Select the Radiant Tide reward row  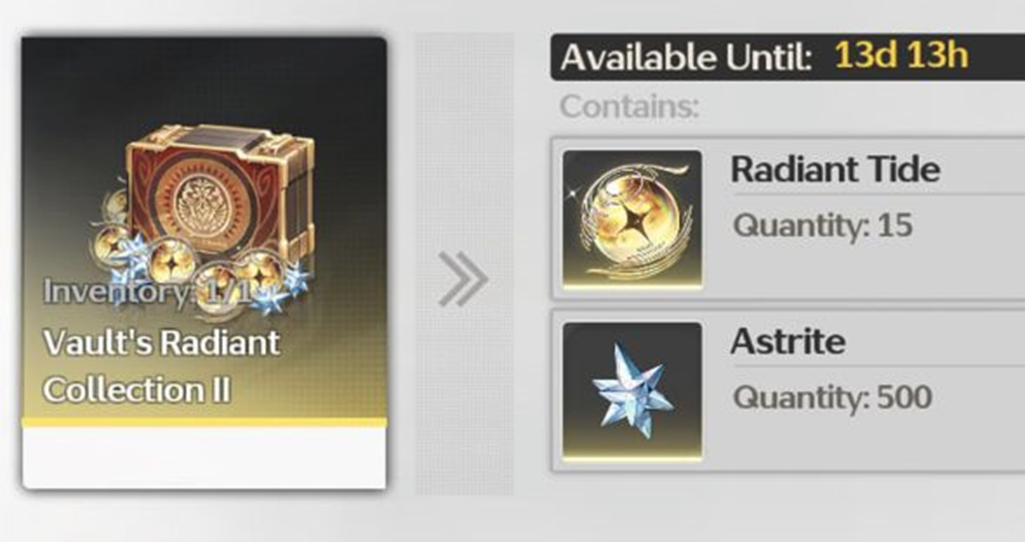tap(788, 218)
